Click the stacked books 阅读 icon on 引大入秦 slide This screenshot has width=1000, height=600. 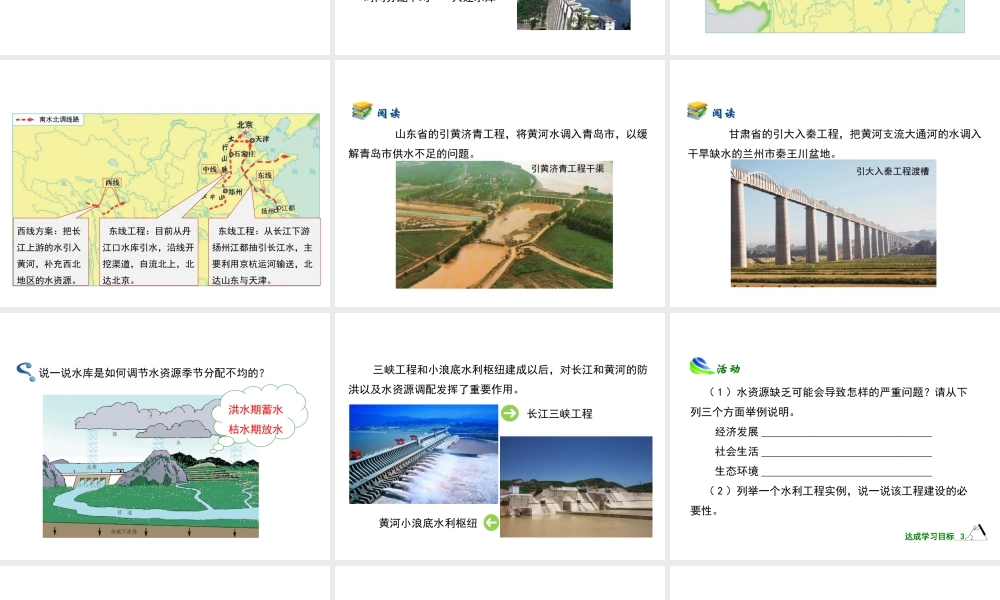(x=697, y=111)
